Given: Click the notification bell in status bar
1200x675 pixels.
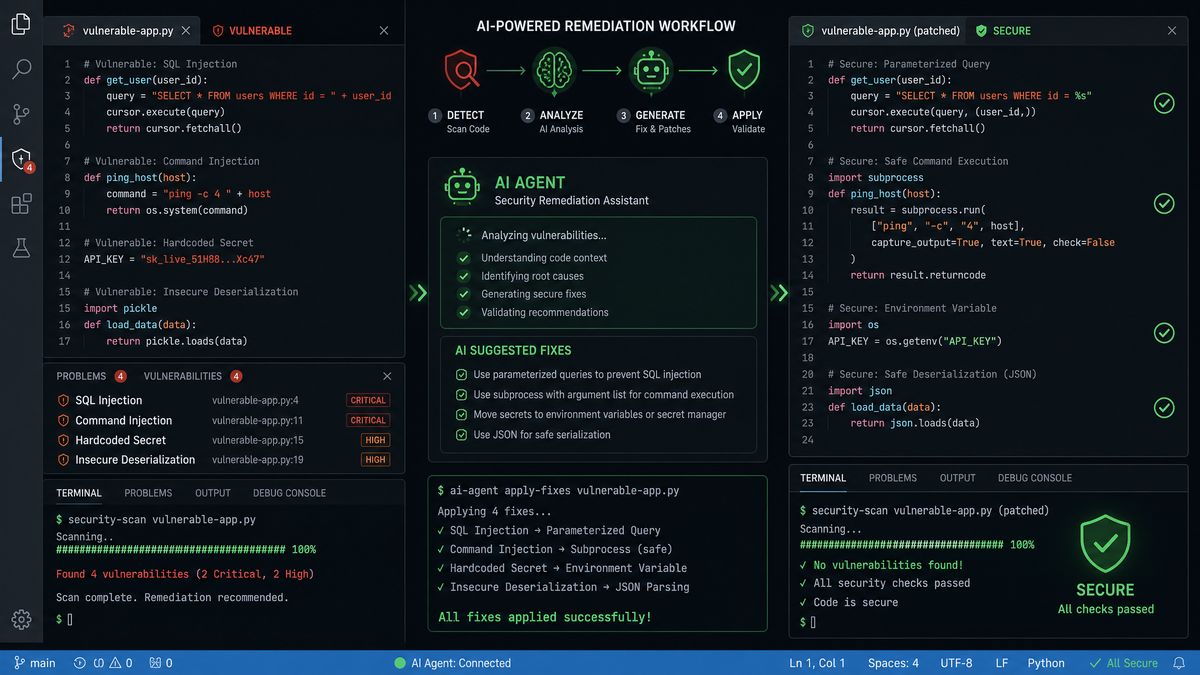Looking at the screenshot, I should pyautogui.click(x=1179, y=663).
